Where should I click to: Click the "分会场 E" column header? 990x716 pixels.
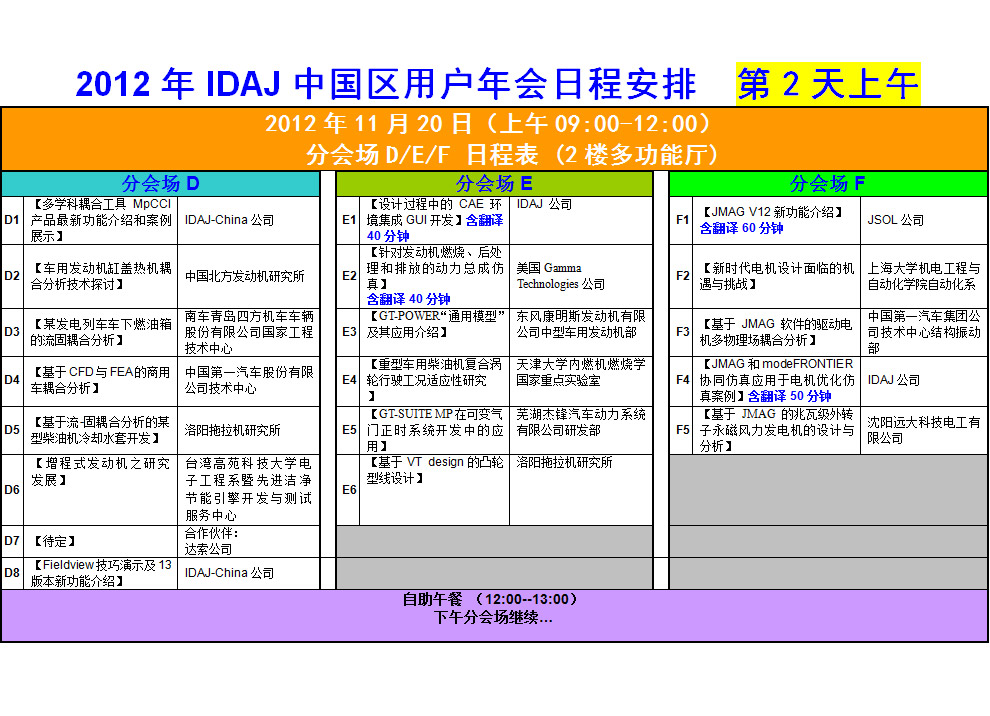494,184
